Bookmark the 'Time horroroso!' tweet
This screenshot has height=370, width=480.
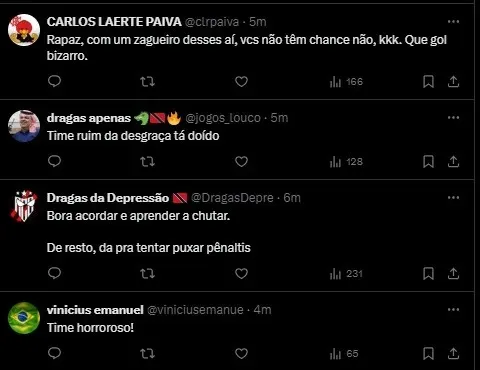(x=428, y=353)
